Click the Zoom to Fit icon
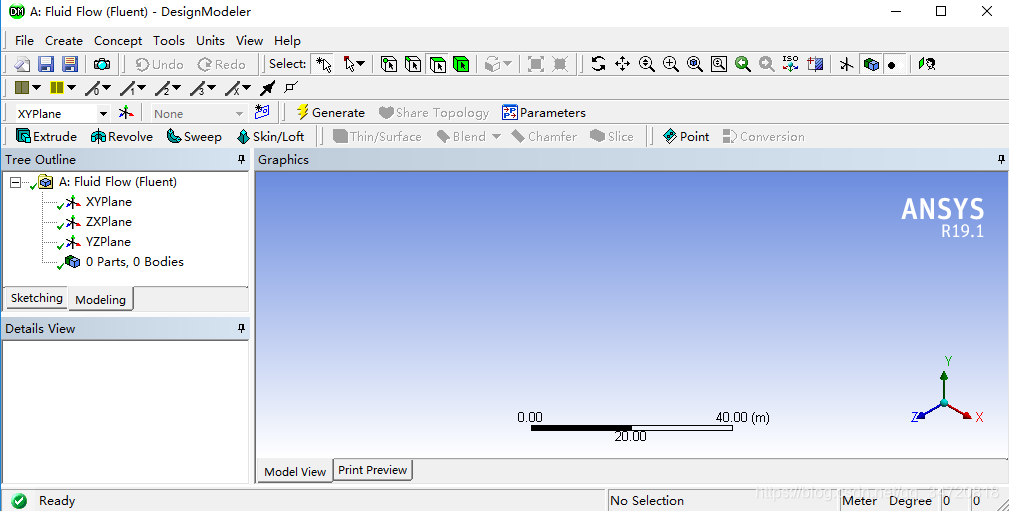Image resolution: width=1009 pixels, height=511 pixels. tap(694, 64)
